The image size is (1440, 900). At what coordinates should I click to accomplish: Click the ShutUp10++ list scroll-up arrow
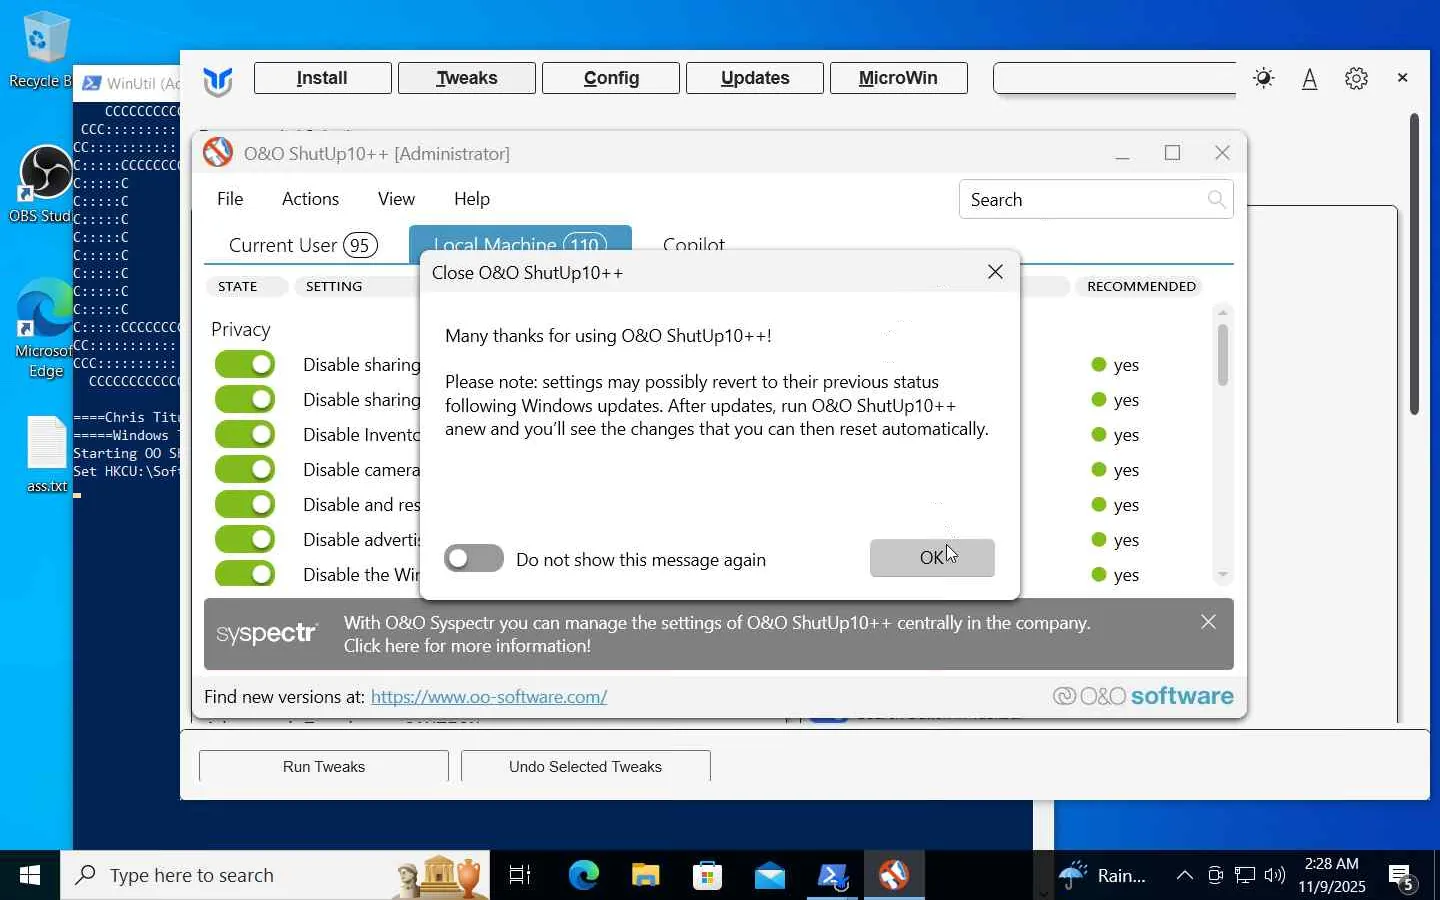[x=1222, y=313]
